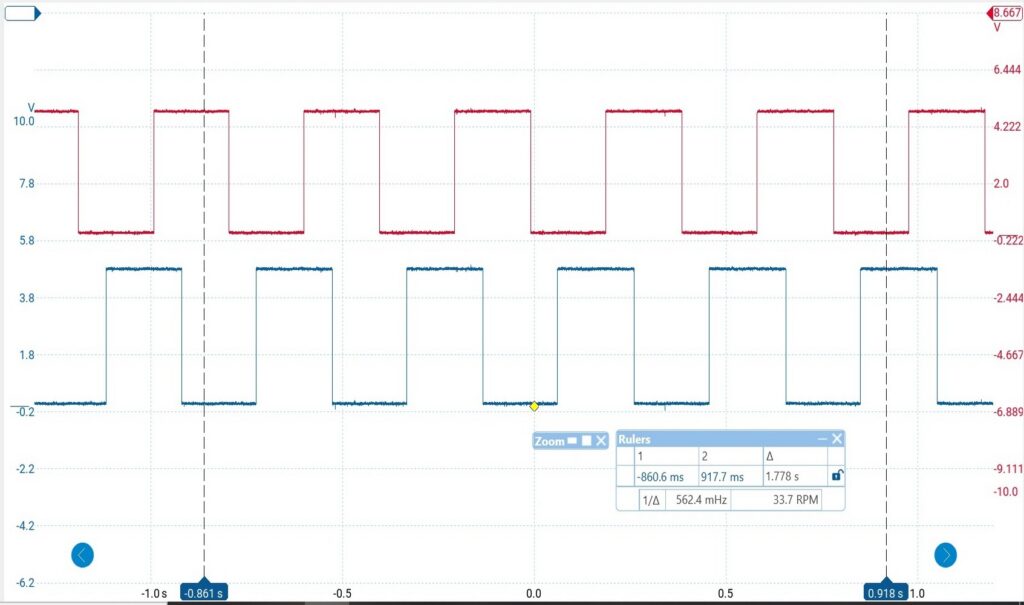The height and width of the screenshot is (605, 1024).
Task: Click the red 8.667 V ruler handle
Action: (1003, 13)
